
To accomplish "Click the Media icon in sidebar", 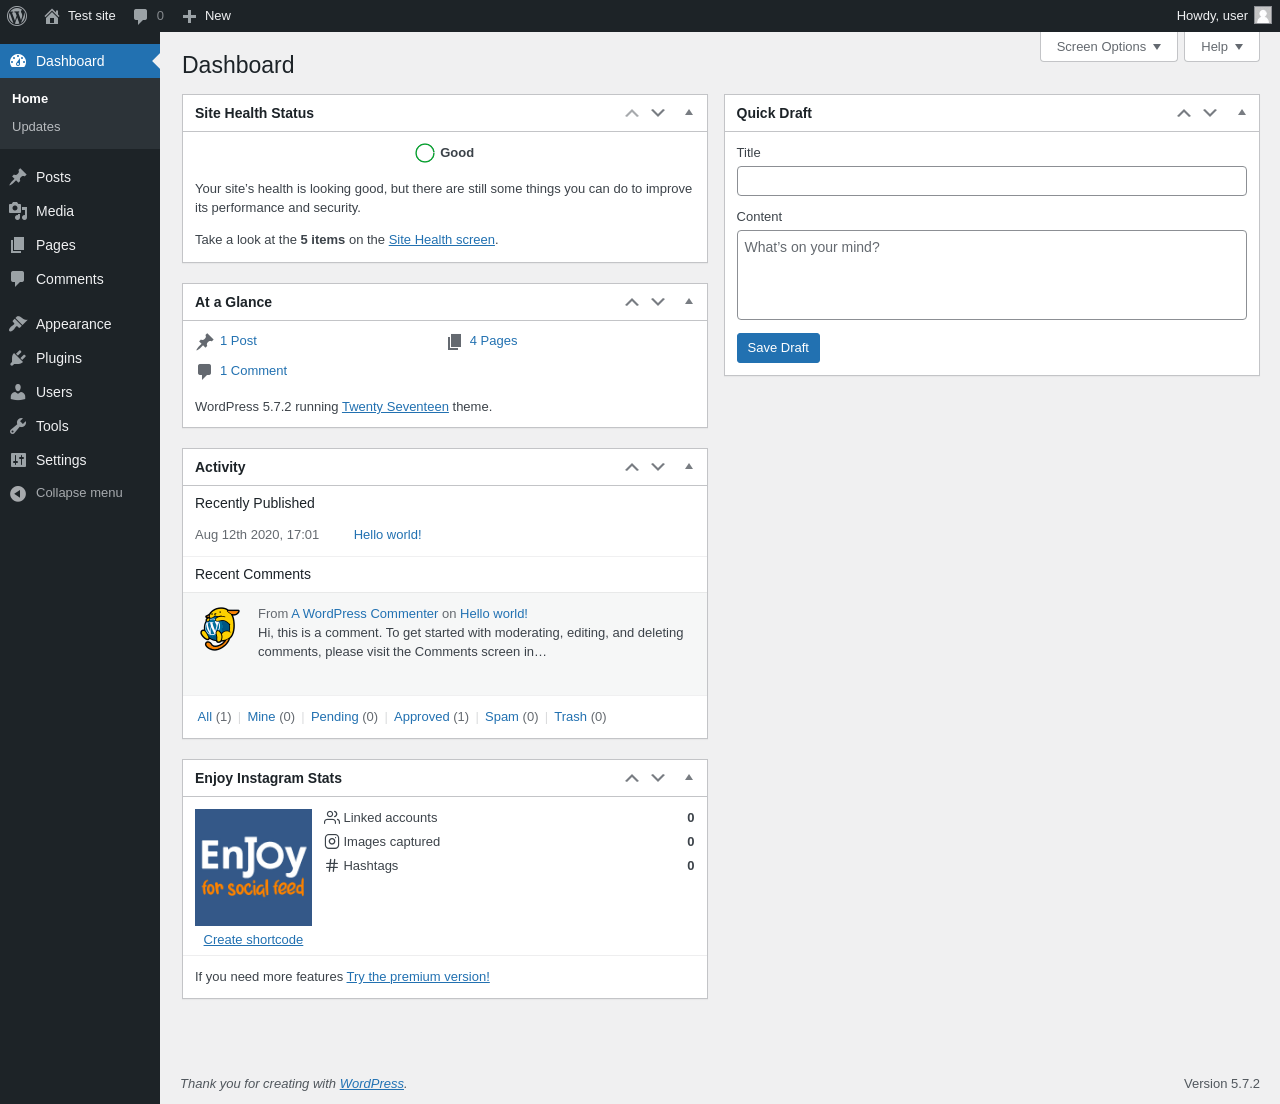I will 18,211.
